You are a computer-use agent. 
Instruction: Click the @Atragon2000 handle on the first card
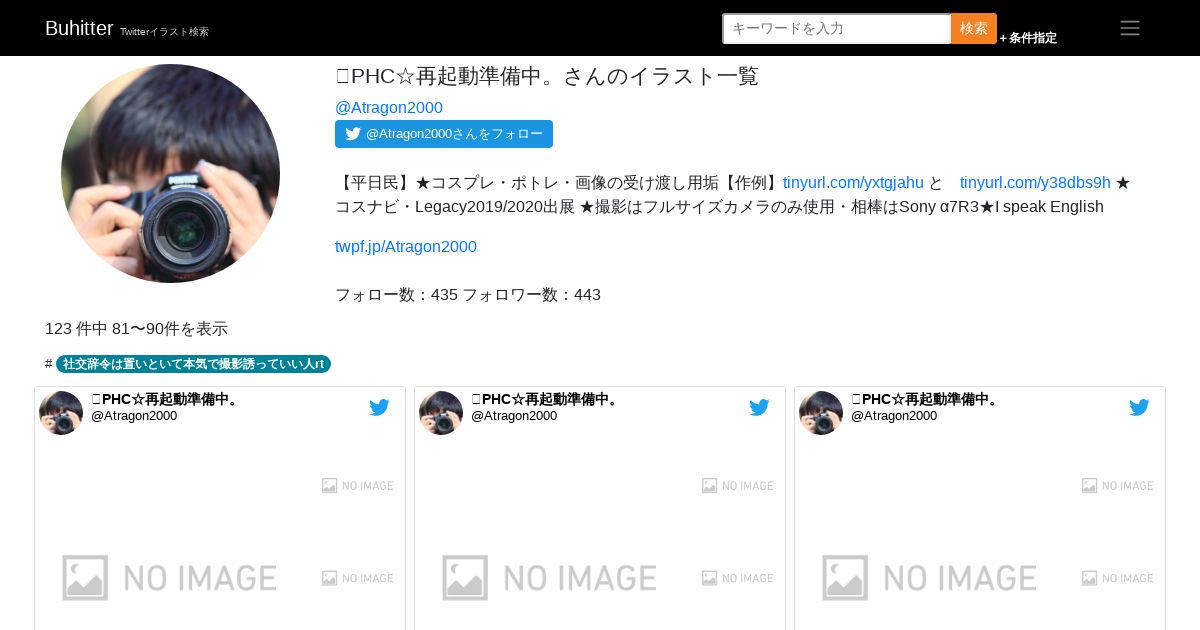point(134,416)
